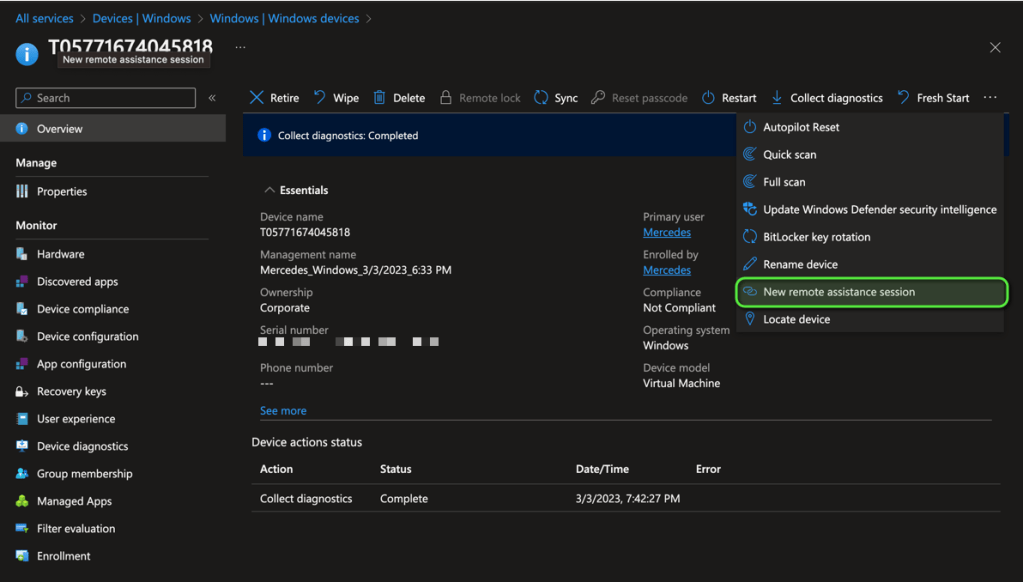The image size is (1023, 582).
Task: Choose BitLocker key rotation option
Action: [816, 237]
